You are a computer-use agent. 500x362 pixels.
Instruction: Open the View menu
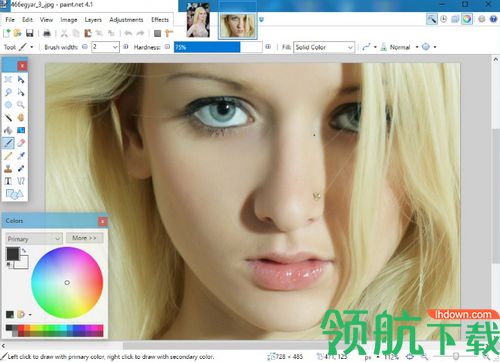[x=46, y=20]
